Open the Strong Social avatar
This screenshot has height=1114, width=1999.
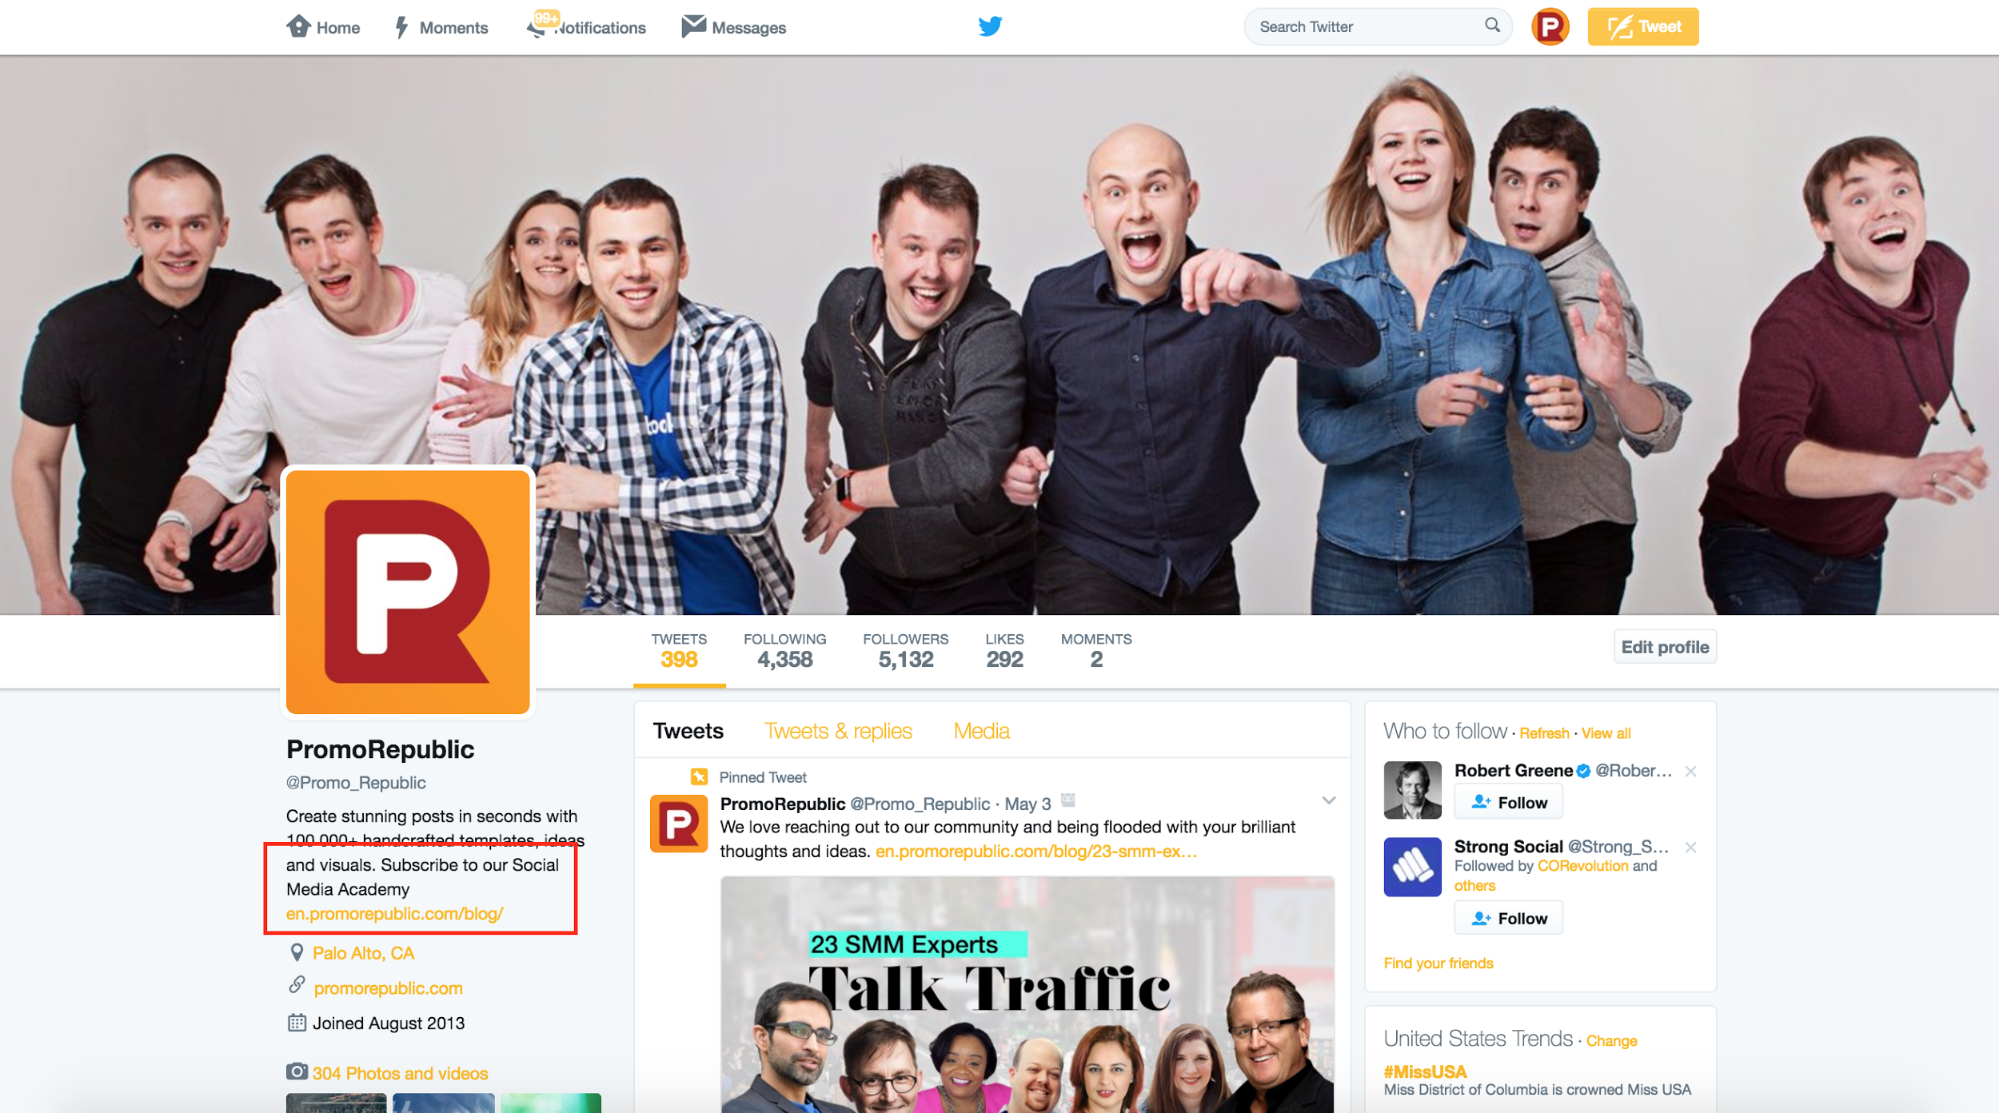pos(1412,866)
